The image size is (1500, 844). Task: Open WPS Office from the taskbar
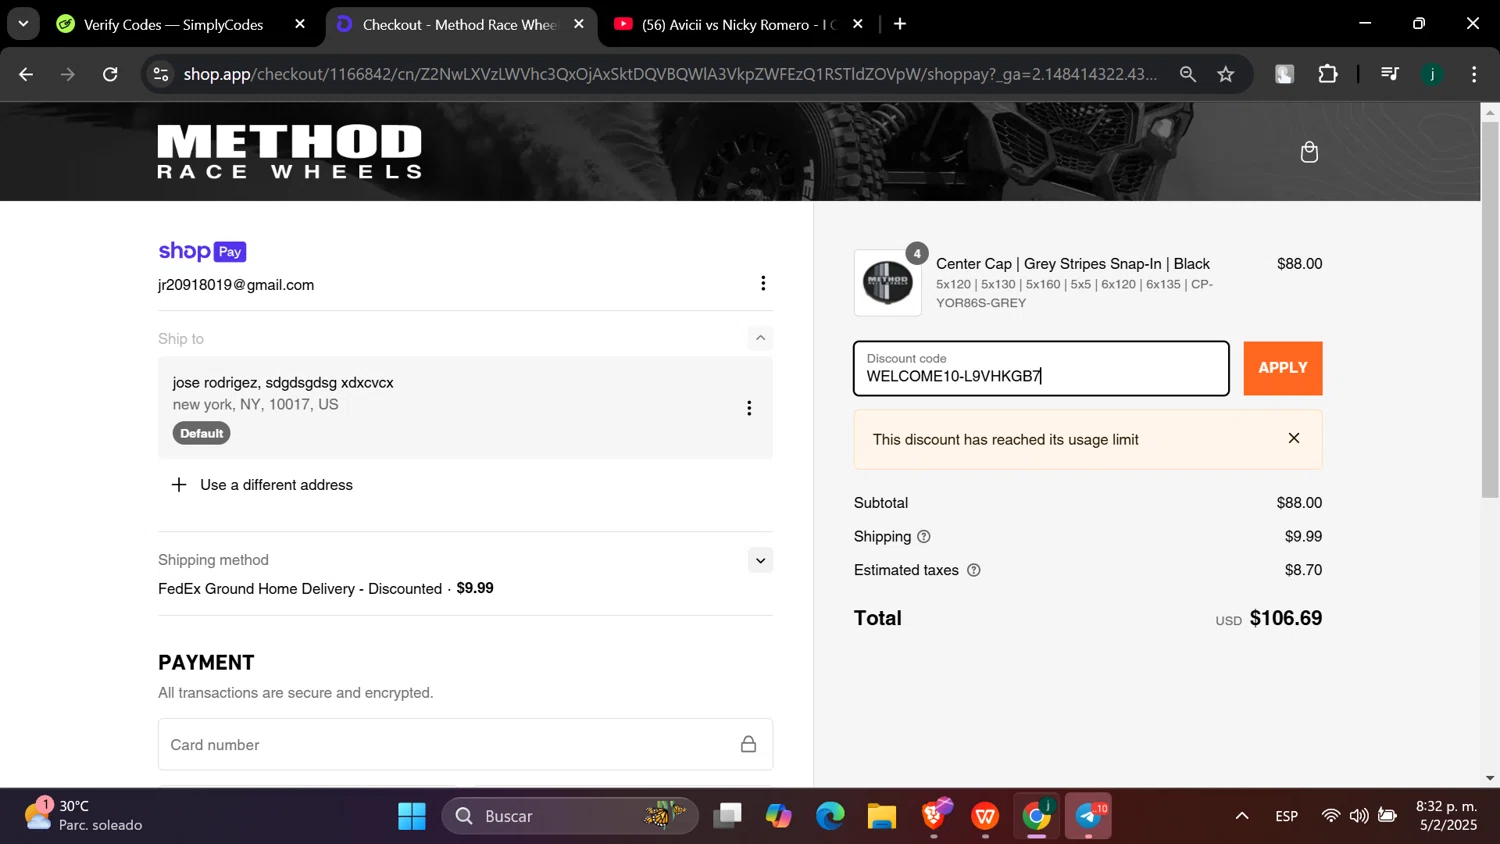coord(985,816)
